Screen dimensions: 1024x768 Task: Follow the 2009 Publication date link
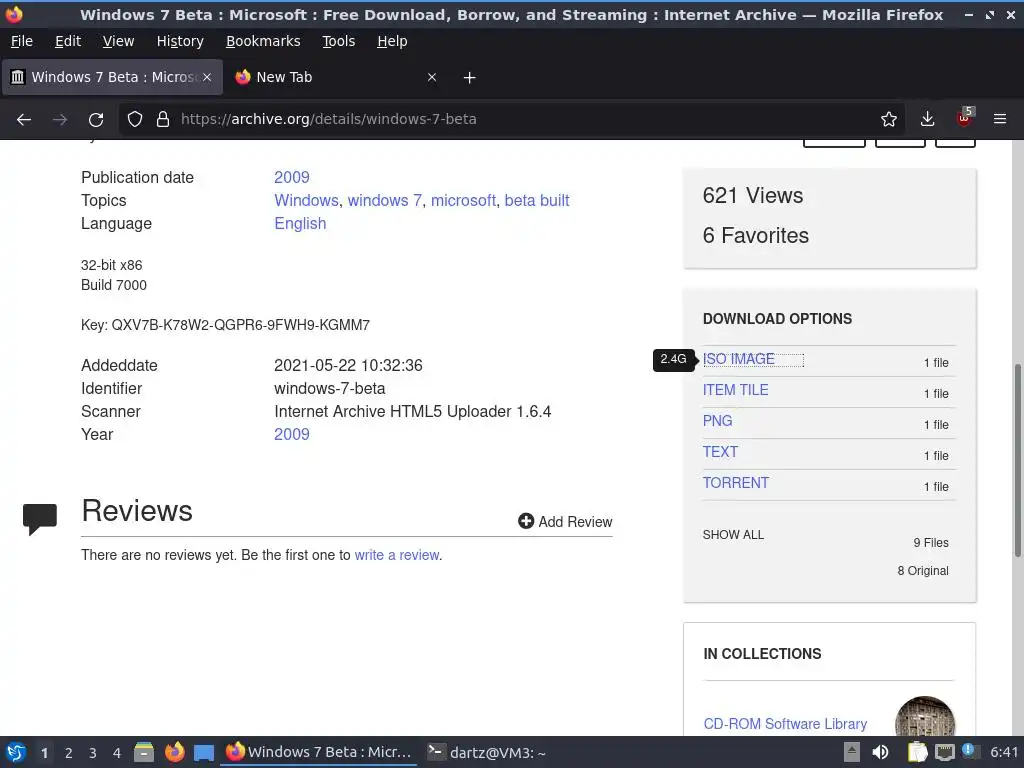[292, 178]
